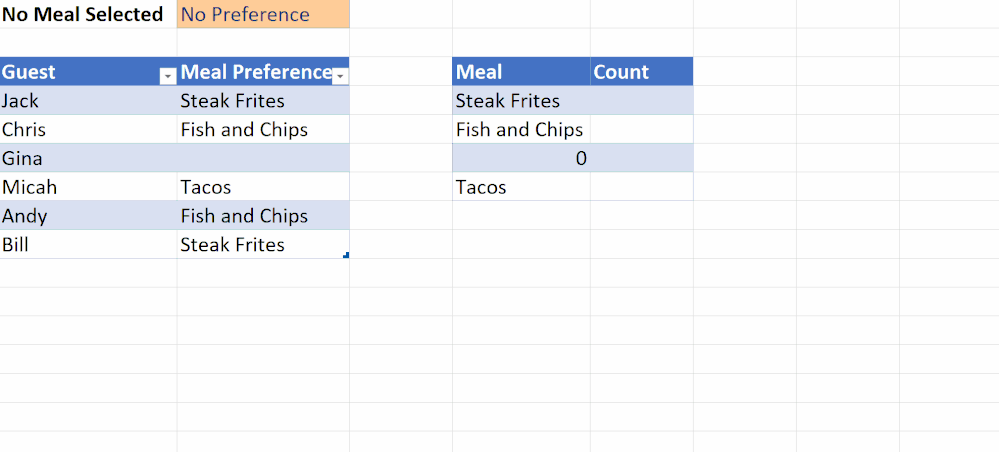The image size is (999, 452).
Task: Select Bill's Steak Frites meal preference cell
Action: click(263, 245)
